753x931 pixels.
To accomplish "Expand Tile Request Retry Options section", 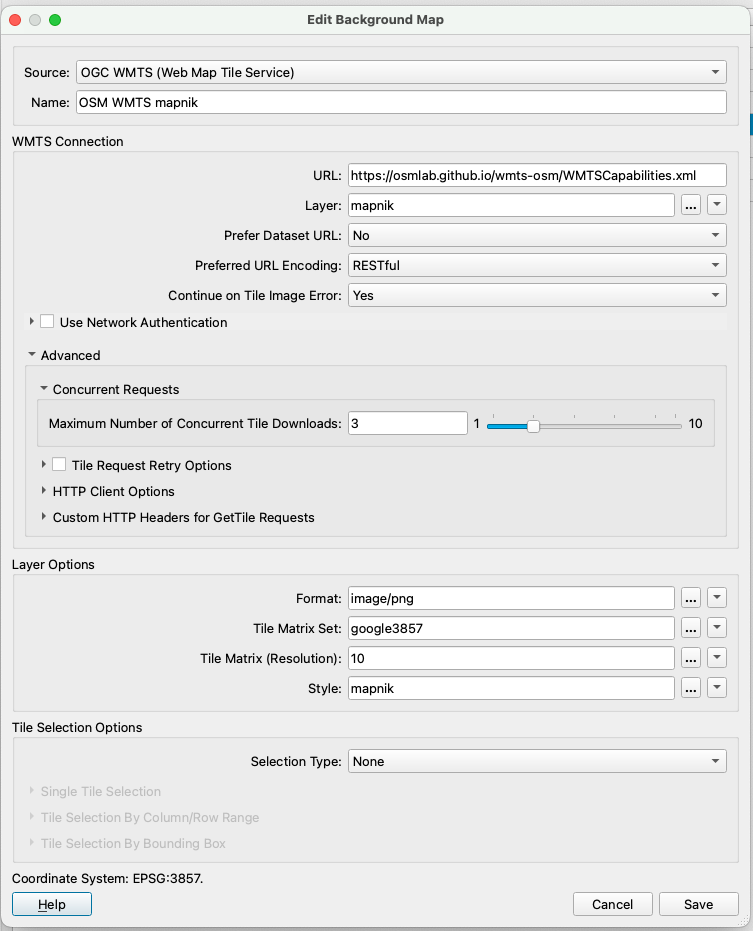I will (x=43, y=464).
